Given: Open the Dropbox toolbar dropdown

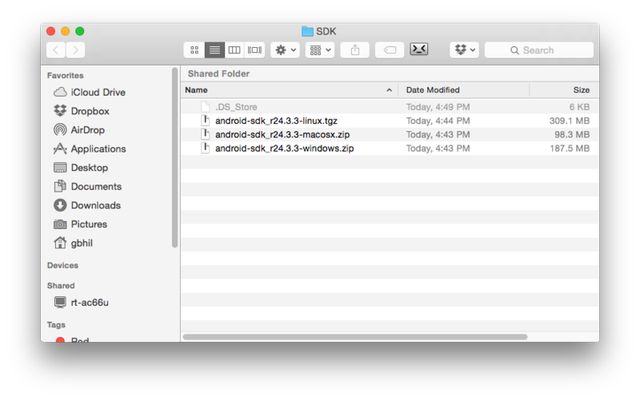Looking at the screenshot, I should coord(464,50).
